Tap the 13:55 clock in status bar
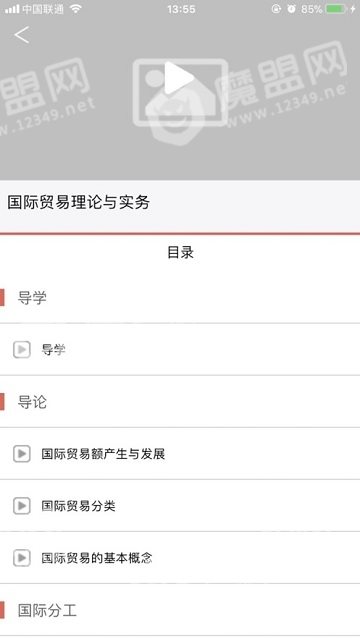 [181, 9]
